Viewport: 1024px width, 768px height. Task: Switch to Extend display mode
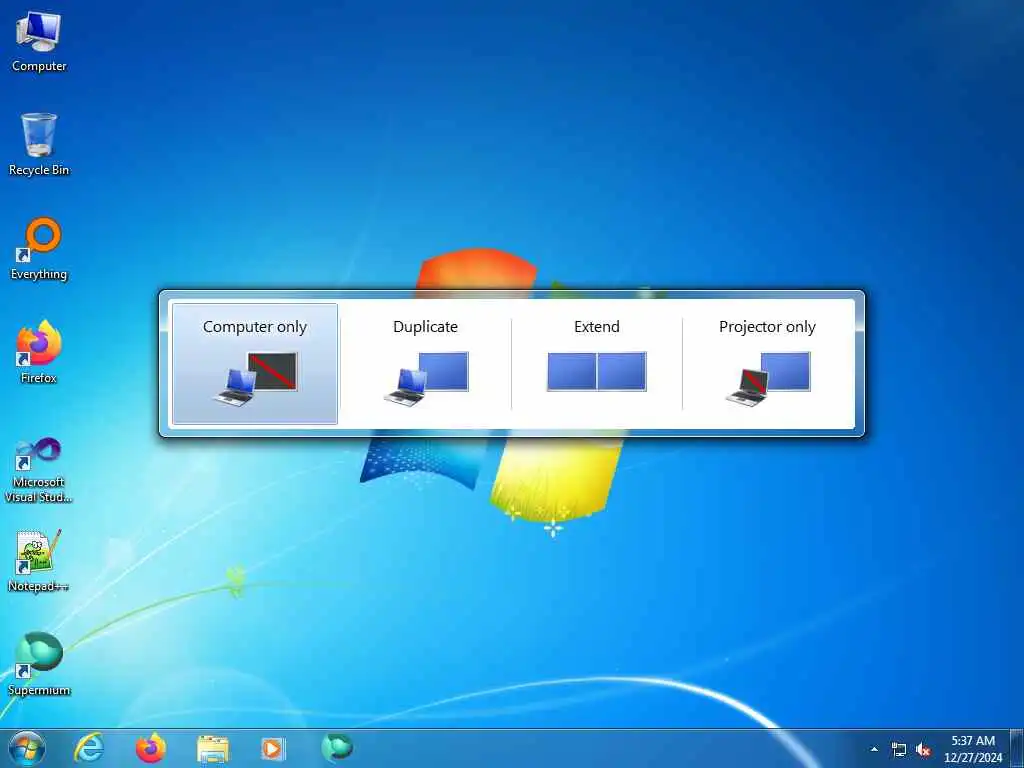coord(597,364)
